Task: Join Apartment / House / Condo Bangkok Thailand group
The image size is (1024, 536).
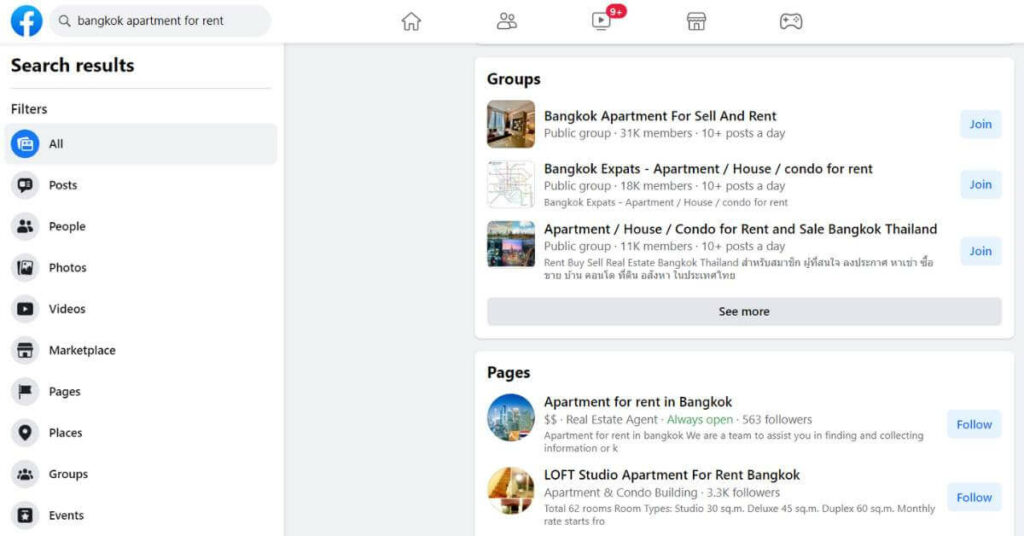Action: click(x=980, y=251)
